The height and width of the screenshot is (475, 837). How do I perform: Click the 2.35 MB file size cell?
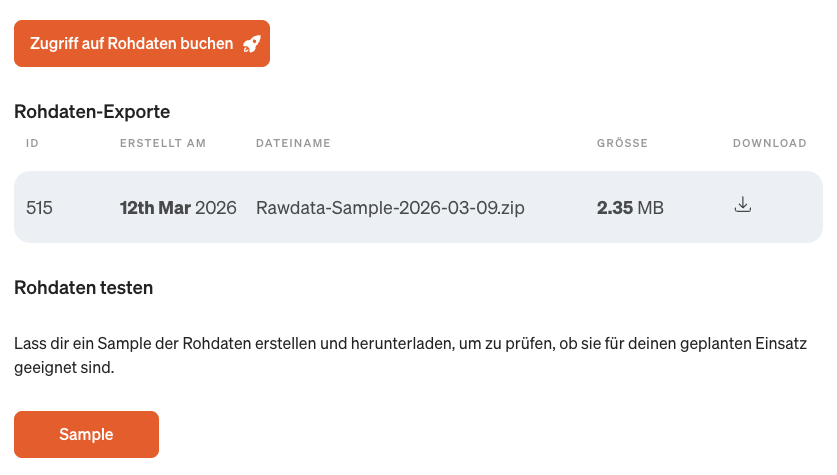630,208
